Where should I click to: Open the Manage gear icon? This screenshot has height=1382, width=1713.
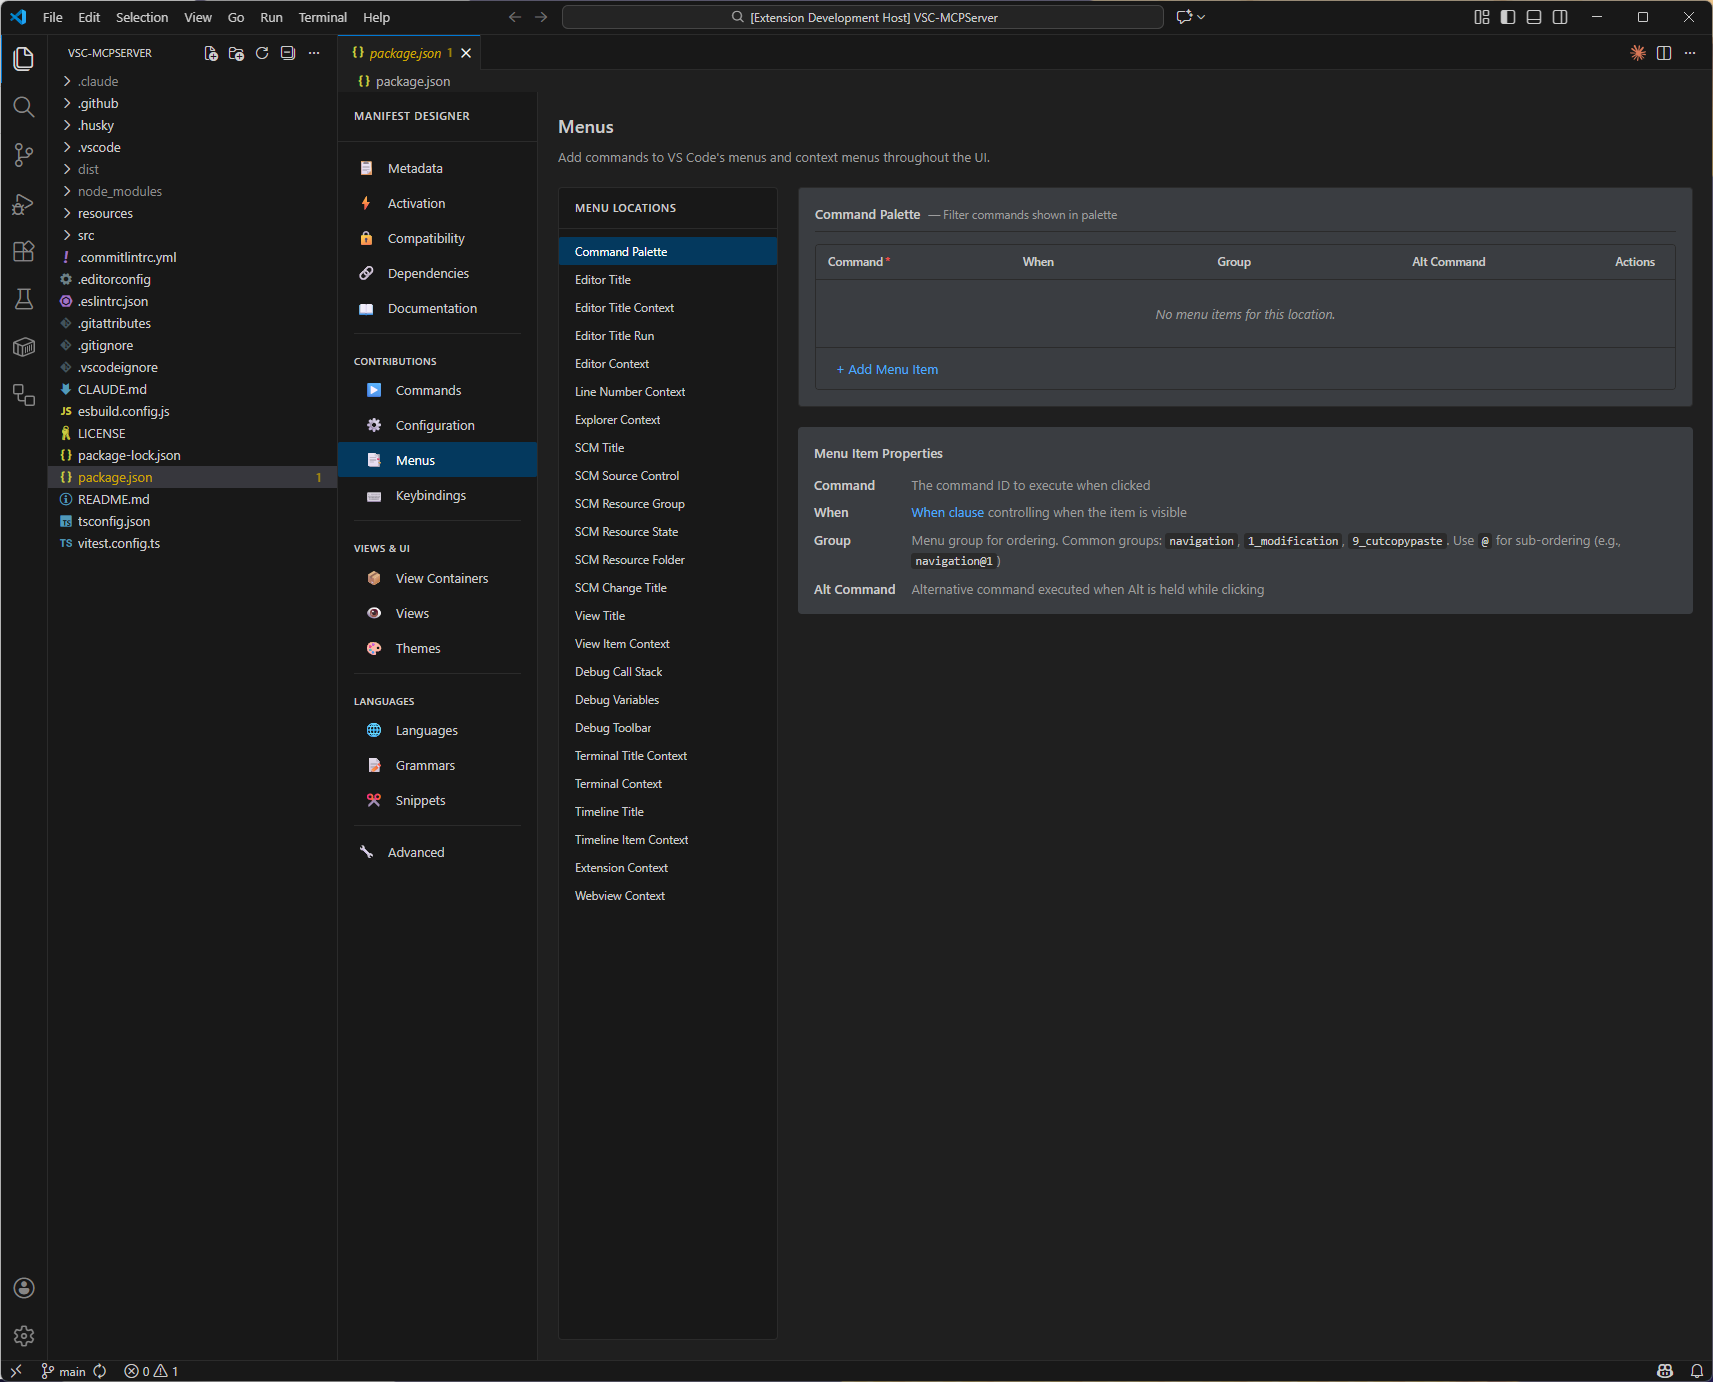[24, 1336]
